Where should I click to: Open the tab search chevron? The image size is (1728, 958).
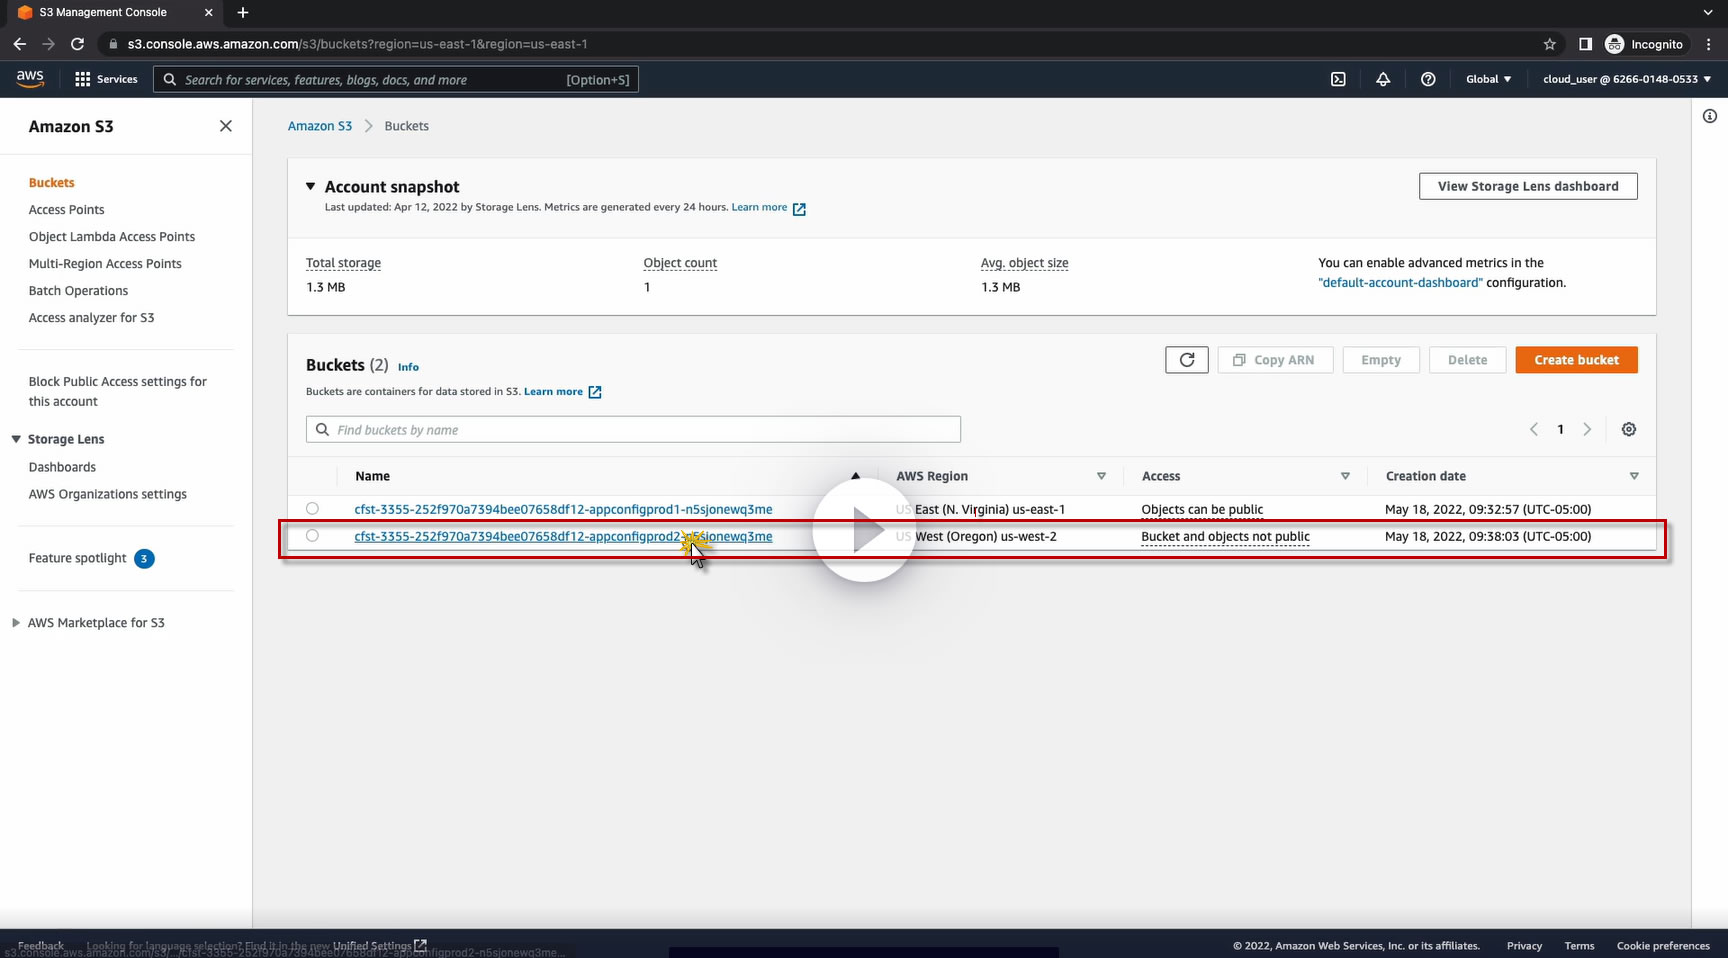1708,13
